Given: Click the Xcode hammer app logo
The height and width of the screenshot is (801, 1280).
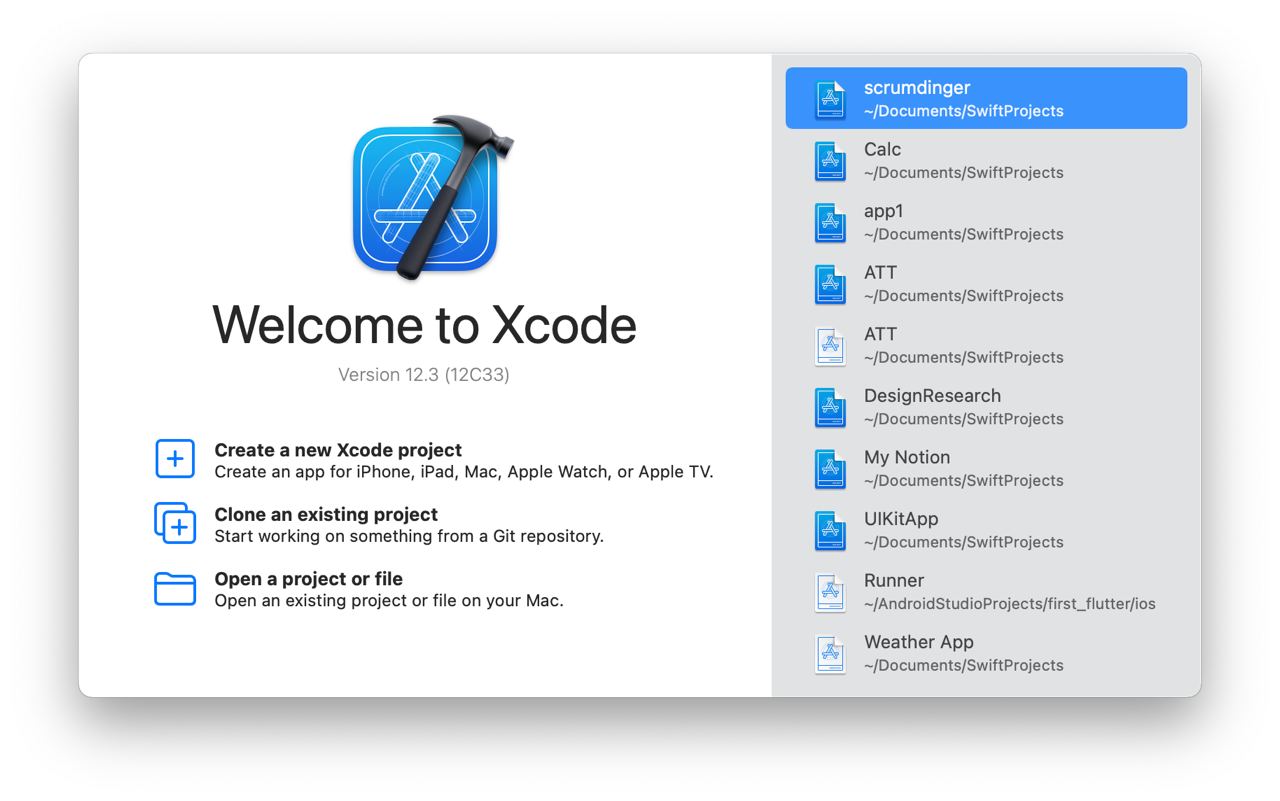Looking at the screenshot, I should pyautogui.click(x=434, y=196).
